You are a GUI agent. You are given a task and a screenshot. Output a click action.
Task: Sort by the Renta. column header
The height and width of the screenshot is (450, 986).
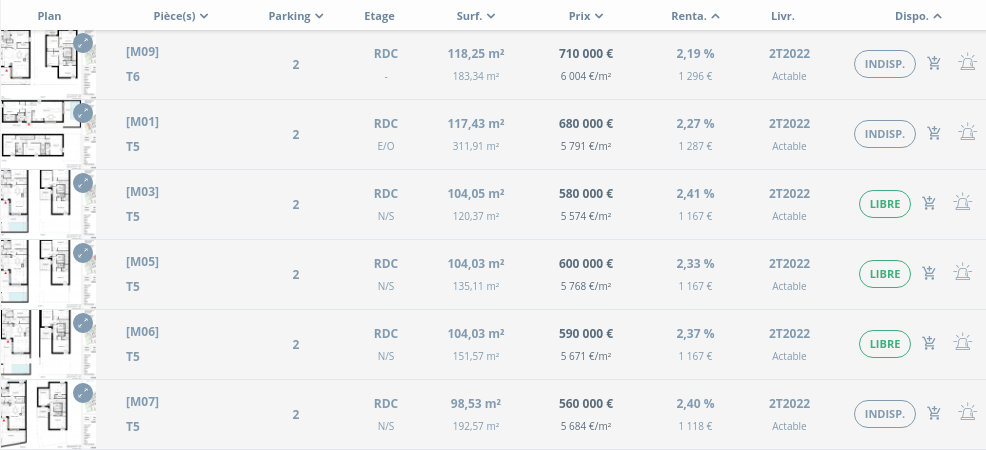695,16
